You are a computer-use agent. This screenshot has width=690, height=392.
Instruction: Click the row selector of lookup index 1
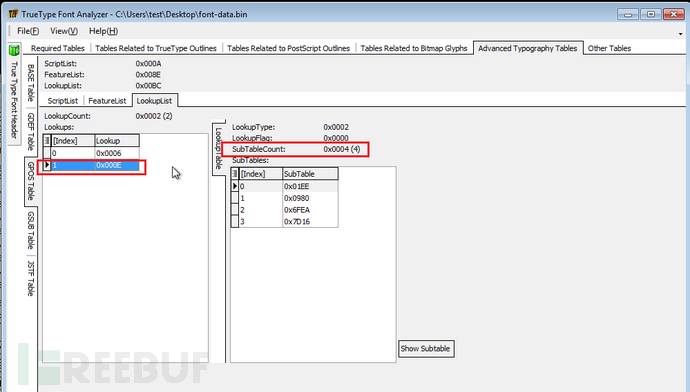point(47,165)
